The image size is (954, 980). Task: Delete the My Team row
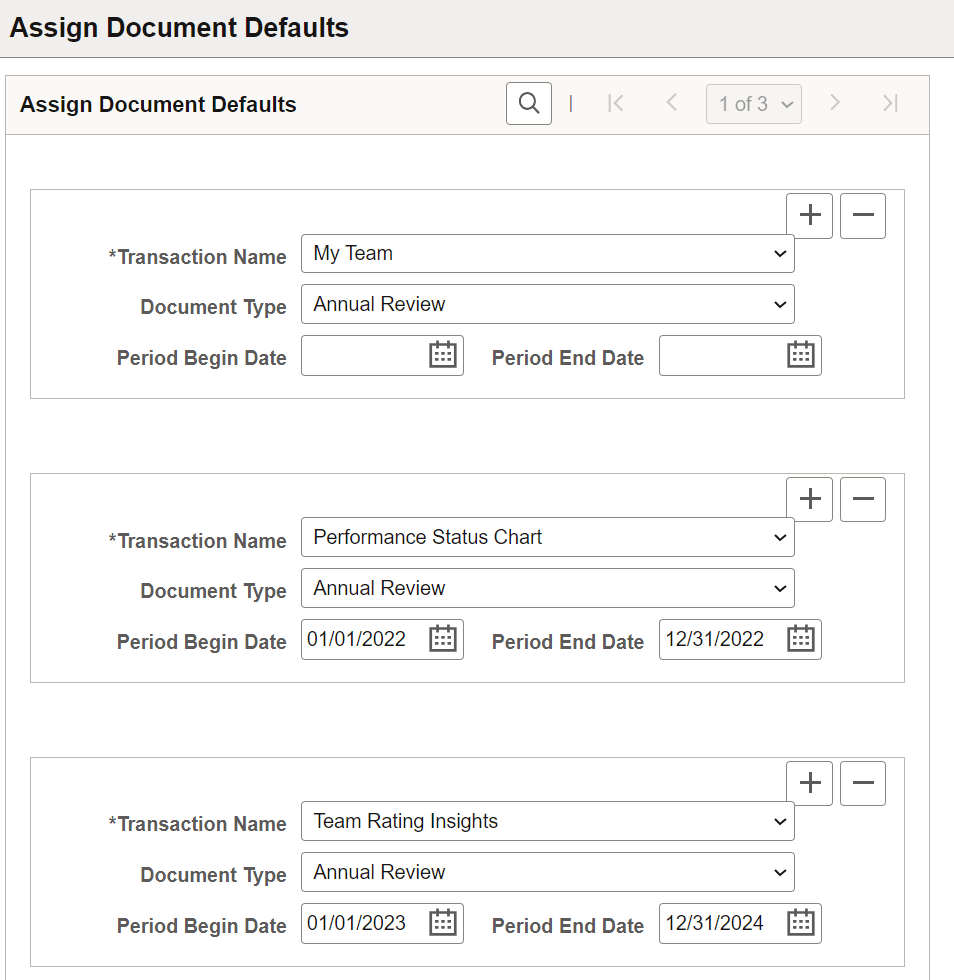click(x=862, y=215)
